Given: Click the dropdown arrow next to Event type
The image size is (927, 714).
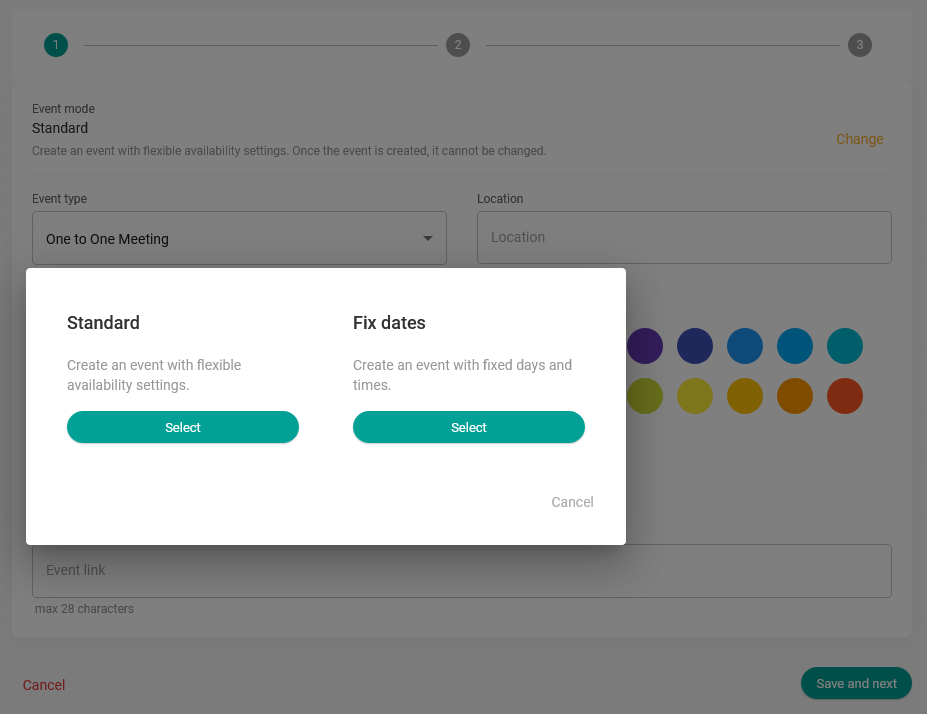Looking at the screenshot, I should pyautogui.click(x=430, y=237).
